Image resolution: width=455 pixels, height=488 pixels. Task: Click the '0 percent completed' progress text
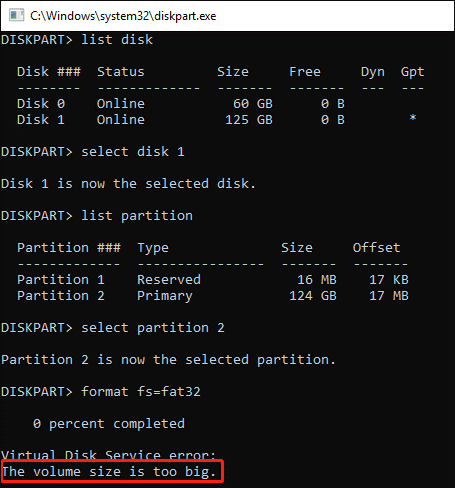109,424
